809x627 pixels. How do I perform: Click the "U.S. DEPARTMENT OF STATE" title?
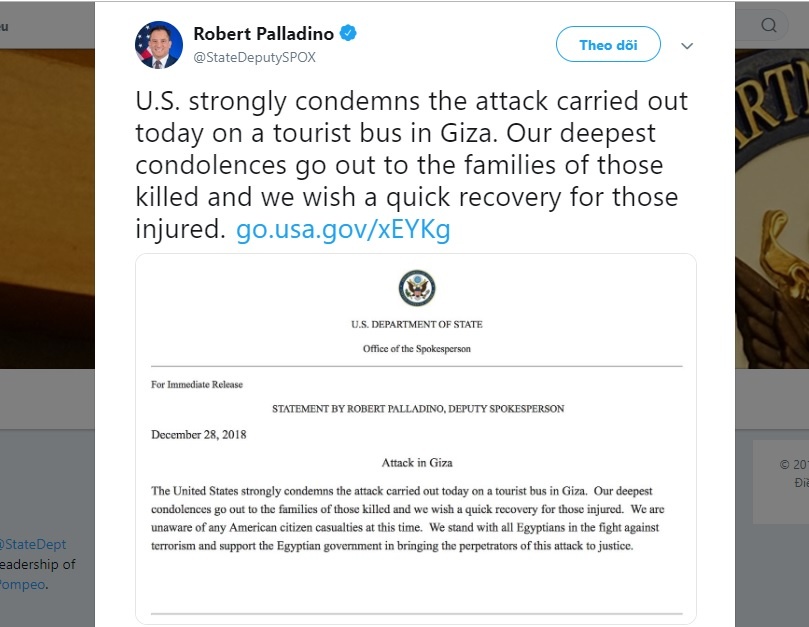tap(415, 325)
